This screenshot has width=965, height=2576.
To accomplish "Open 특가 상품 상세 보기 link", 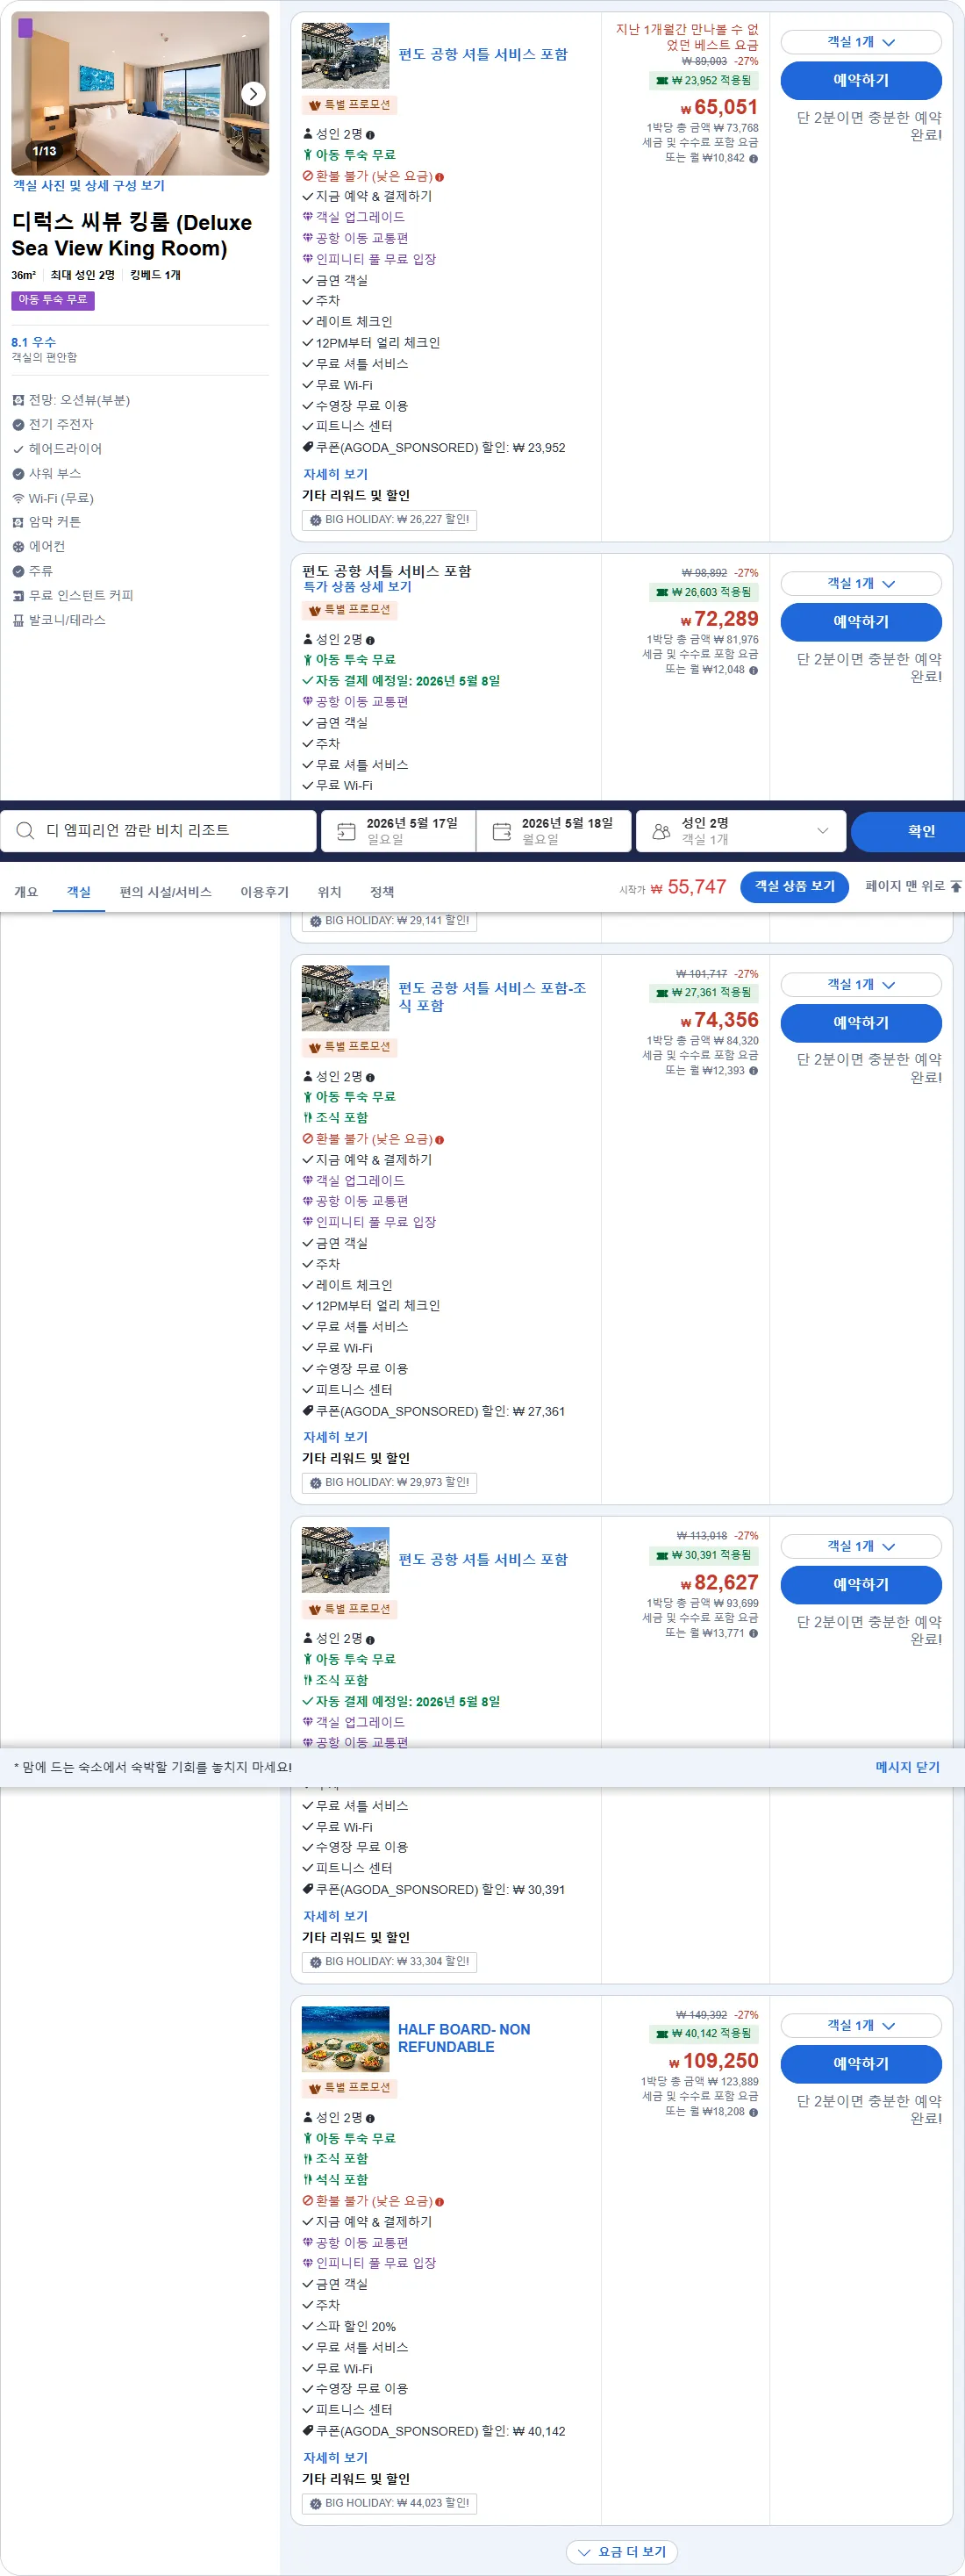I will pyautogui.click(x=357, y=587).
